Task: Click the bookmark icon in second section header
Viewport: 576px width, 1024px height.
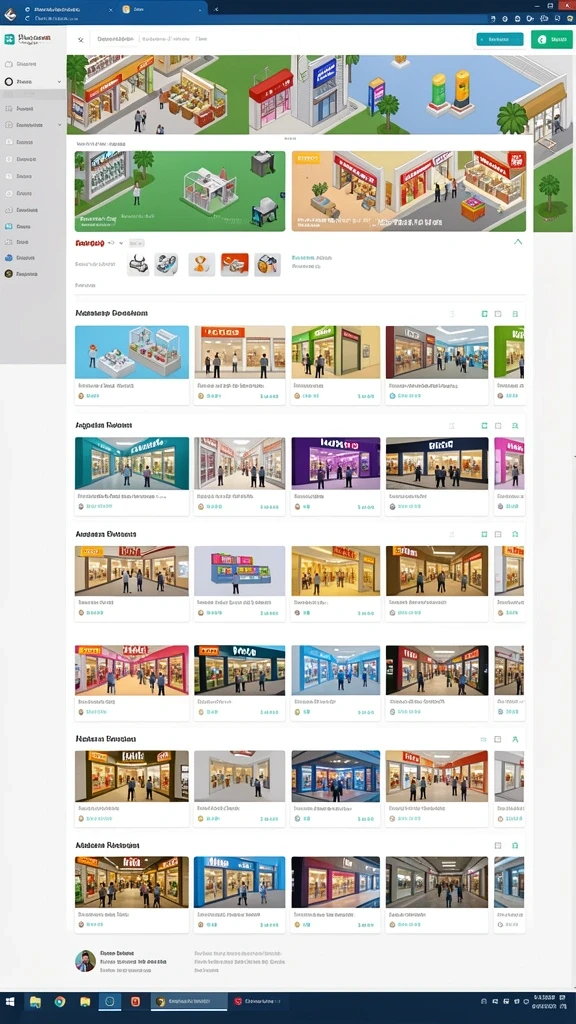Action: tap(515, 425)
